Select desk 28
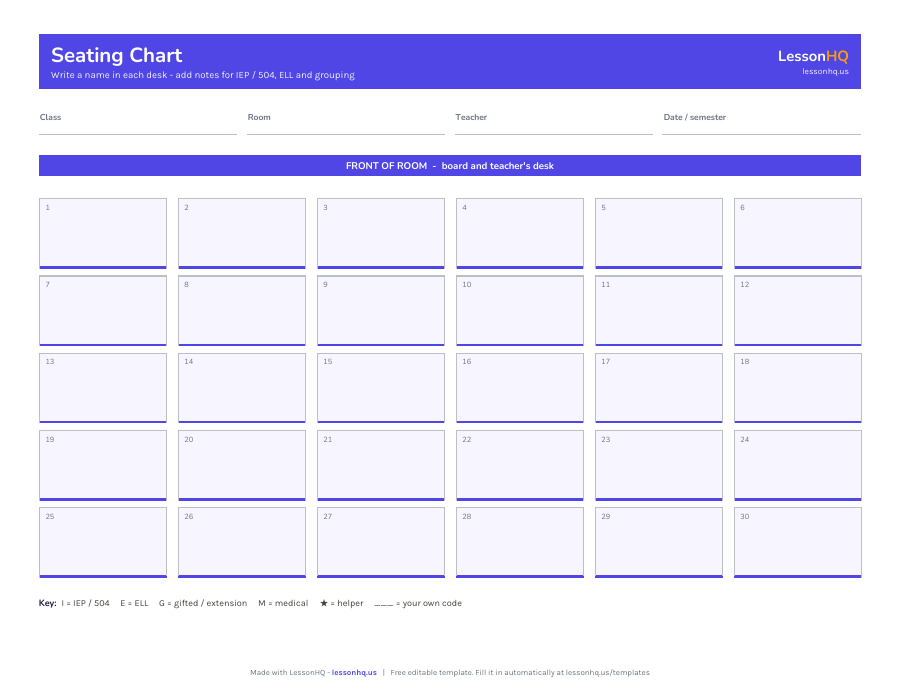The height and width of the screenshot is (696, 900). 519,542
